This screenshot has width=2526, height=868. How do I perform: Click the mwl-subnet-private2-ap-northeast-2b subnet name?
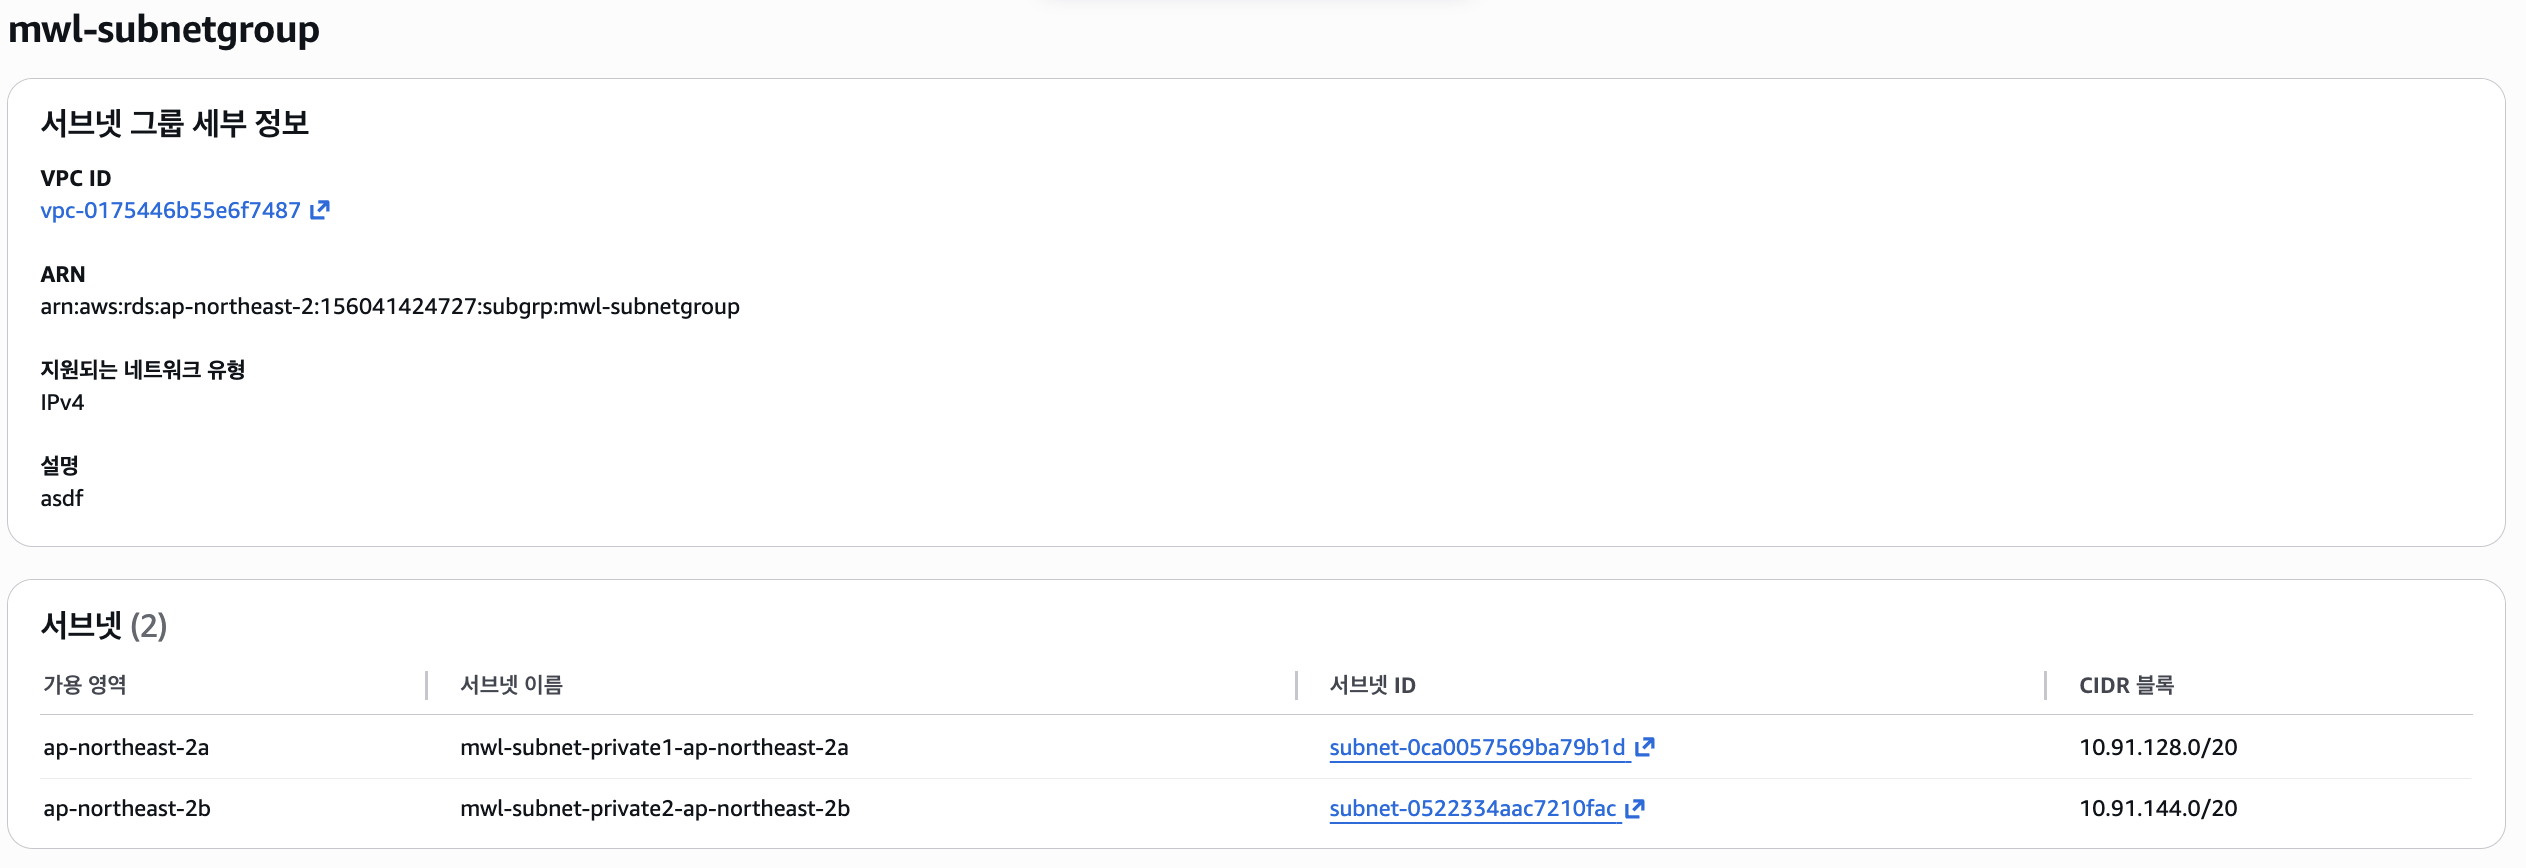[x=655, y=808]
